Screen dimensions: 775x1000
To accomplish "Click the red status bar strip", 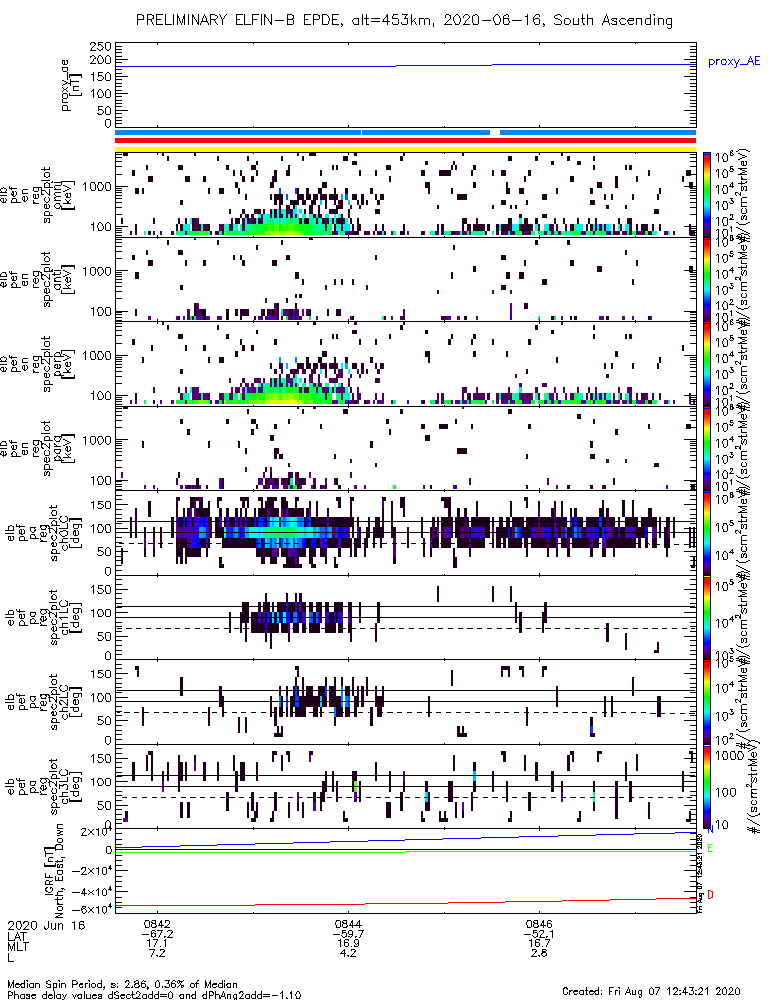I will tap(405, 140).
